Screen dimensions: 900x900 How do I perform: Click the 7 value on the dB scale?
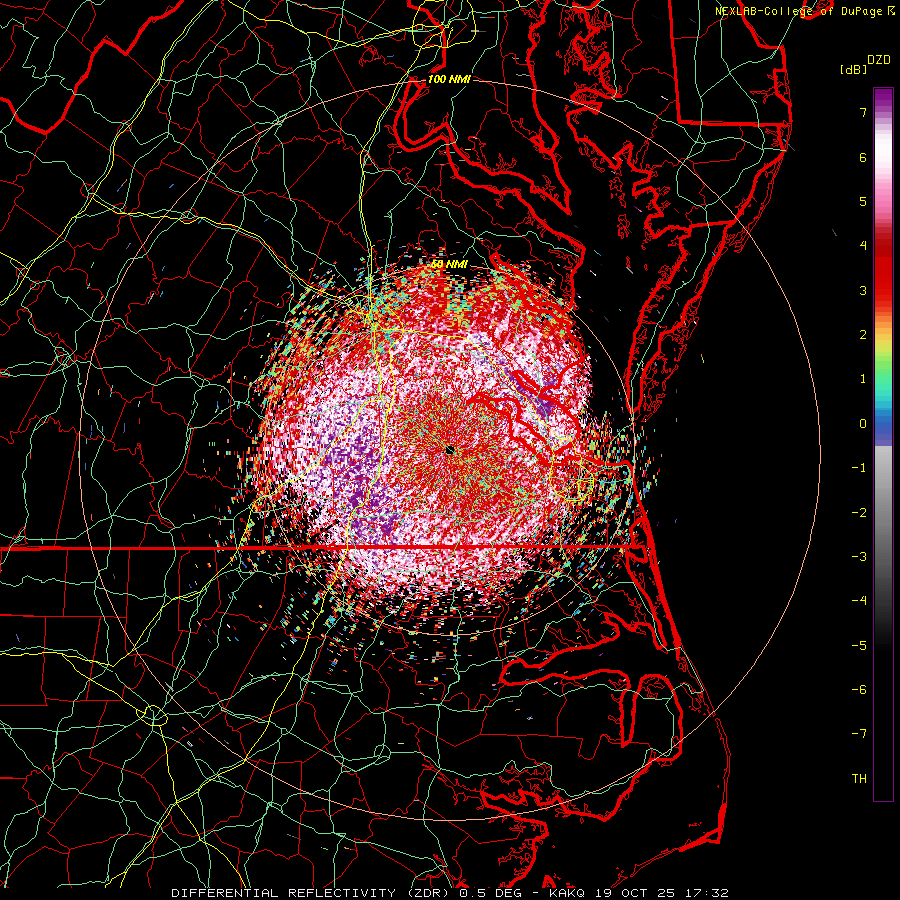click(863, 112)
